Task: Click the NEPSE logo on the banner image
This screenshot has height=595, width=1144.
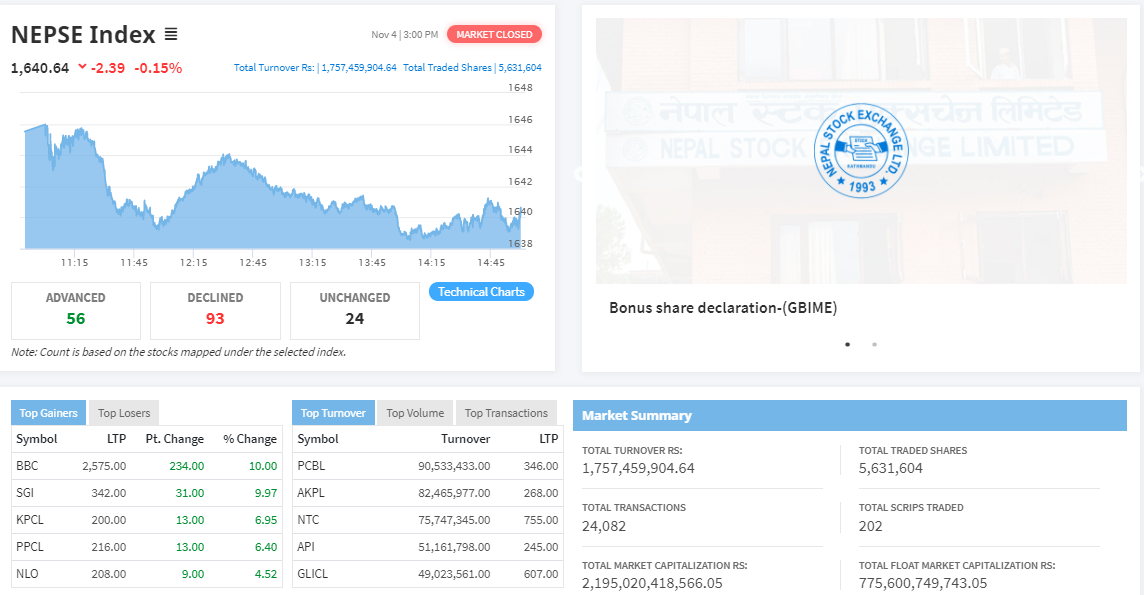Action: tap(861, 150)
